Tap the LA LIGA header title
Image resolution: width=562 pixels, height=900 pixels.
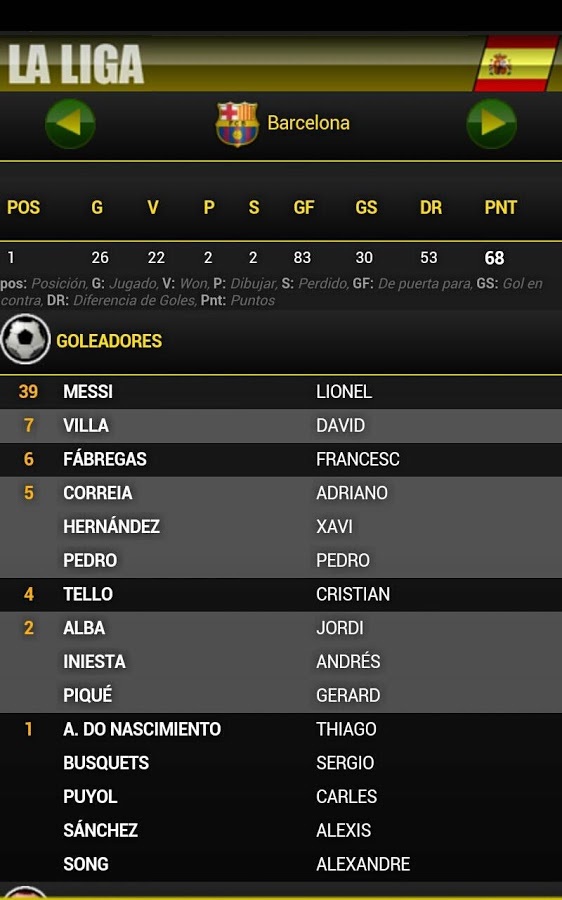(76, 64)
